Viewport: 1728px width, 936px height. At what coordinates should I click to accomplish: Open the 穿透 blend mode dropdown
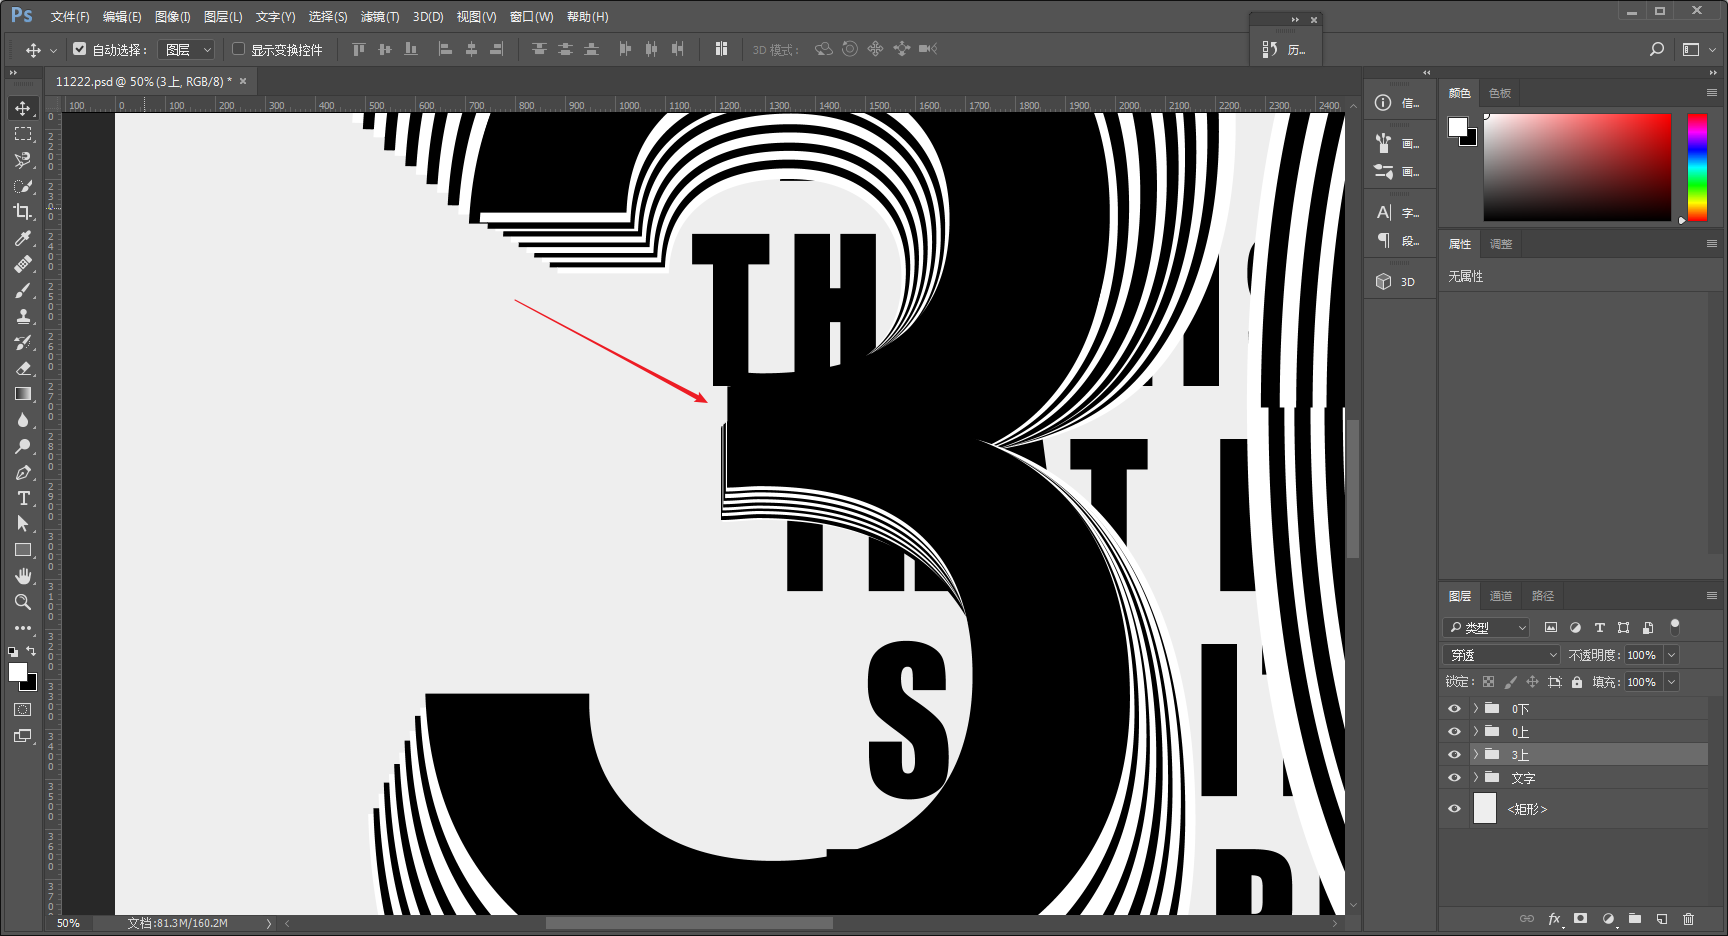coord(1502,655)
